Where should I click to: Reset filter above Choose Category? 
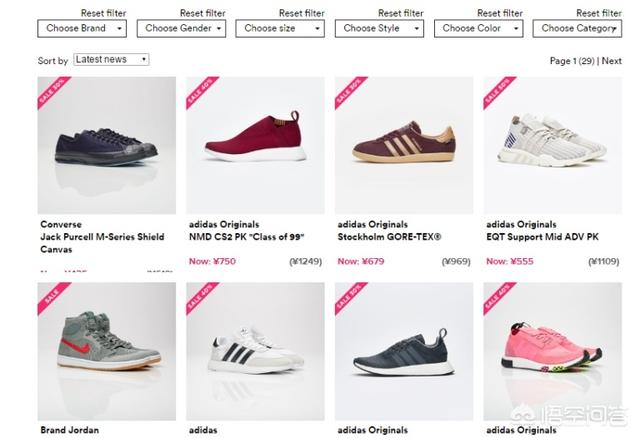[599, 13]
